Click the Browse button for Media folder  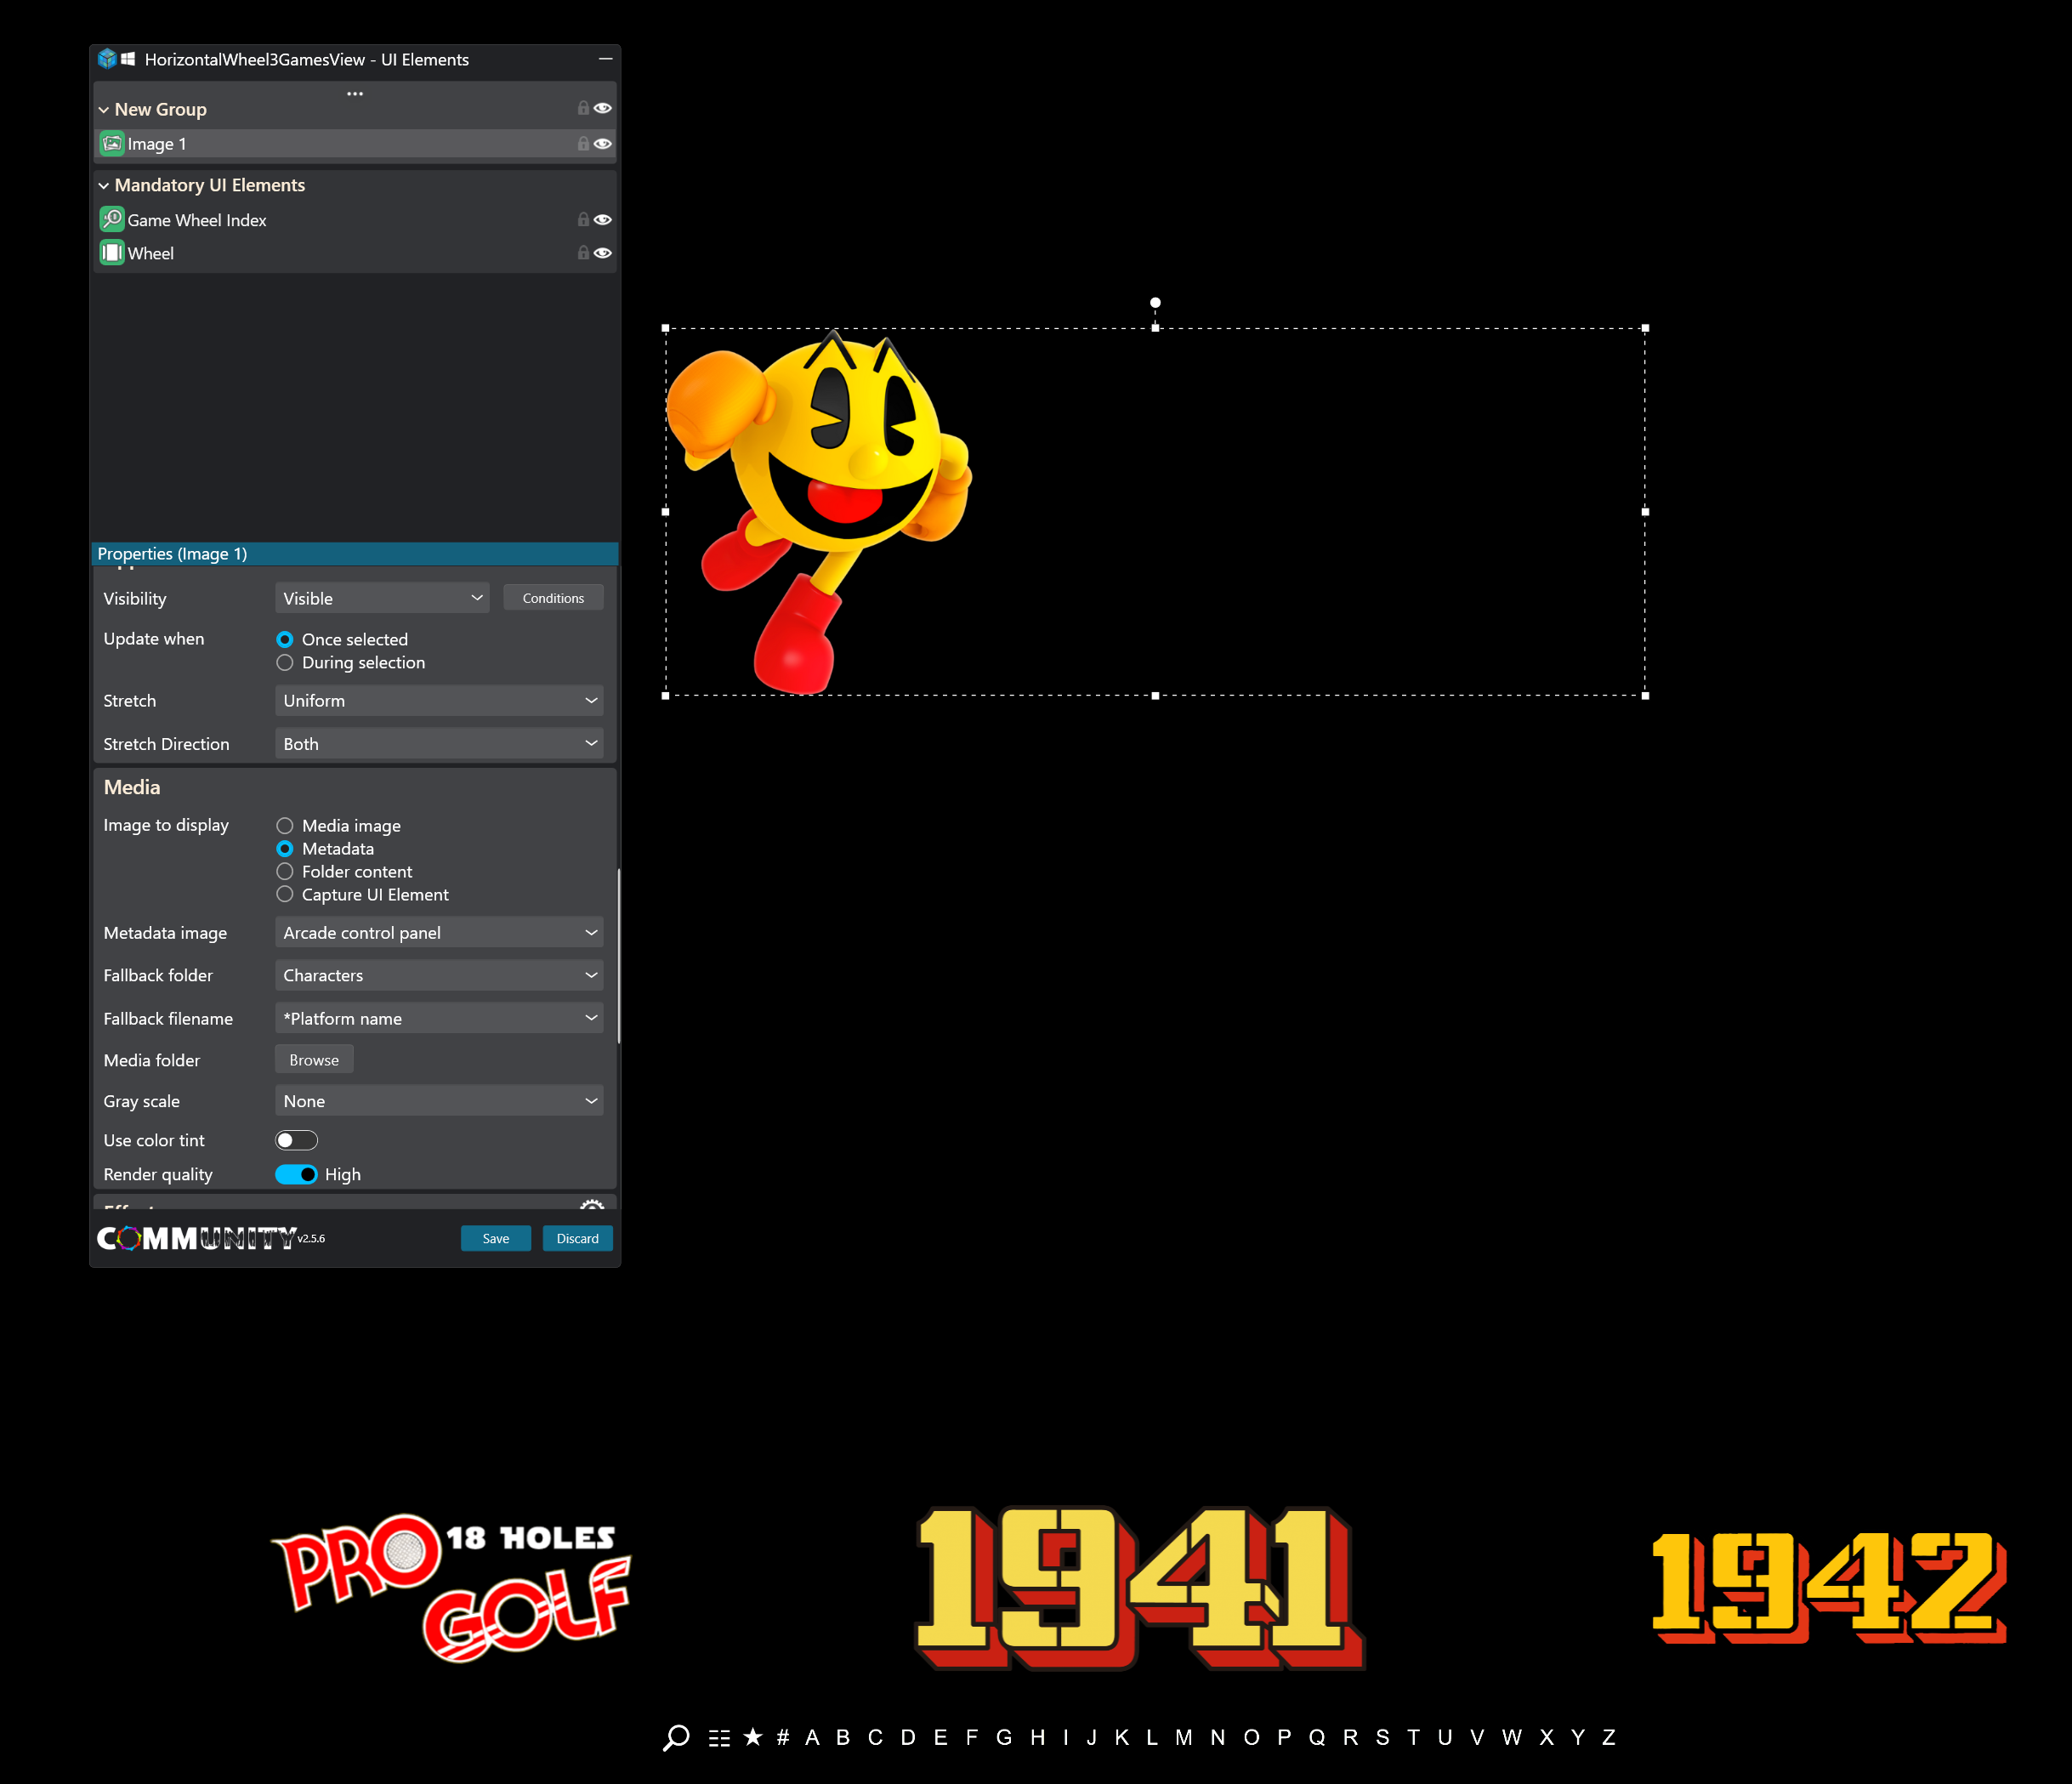tap(314, 1061)
